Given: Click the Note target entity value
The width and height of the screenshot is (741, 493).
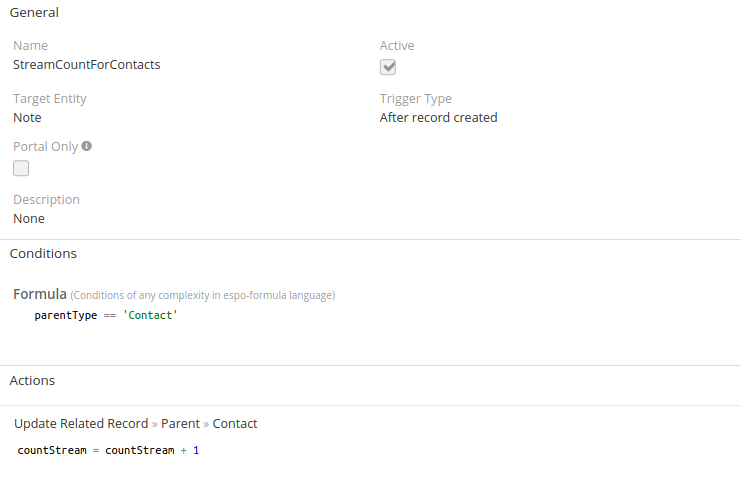Looking at the screenshot, I should tap(27, 118).
